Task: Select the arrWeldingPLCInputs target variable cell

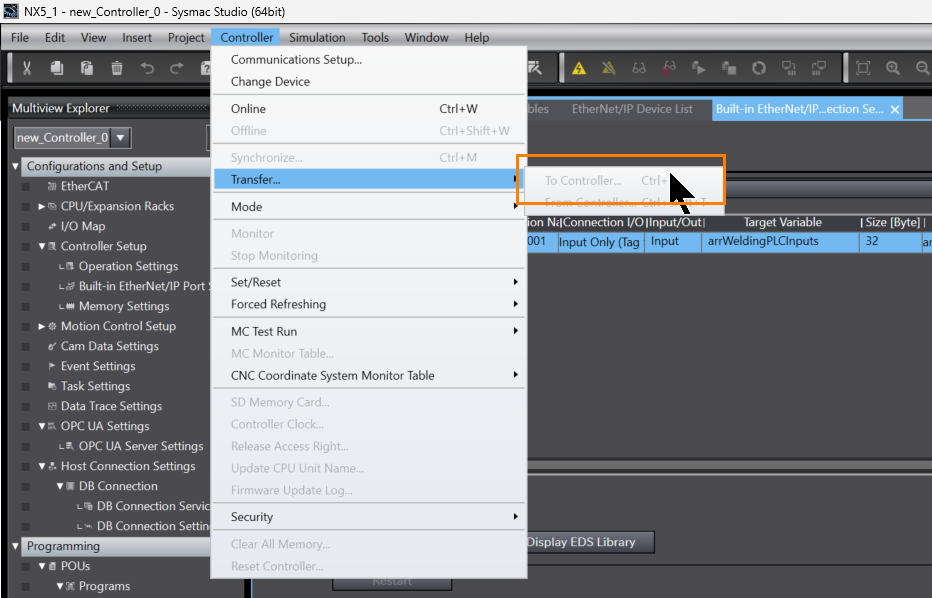Action: [x=763, y=241]
